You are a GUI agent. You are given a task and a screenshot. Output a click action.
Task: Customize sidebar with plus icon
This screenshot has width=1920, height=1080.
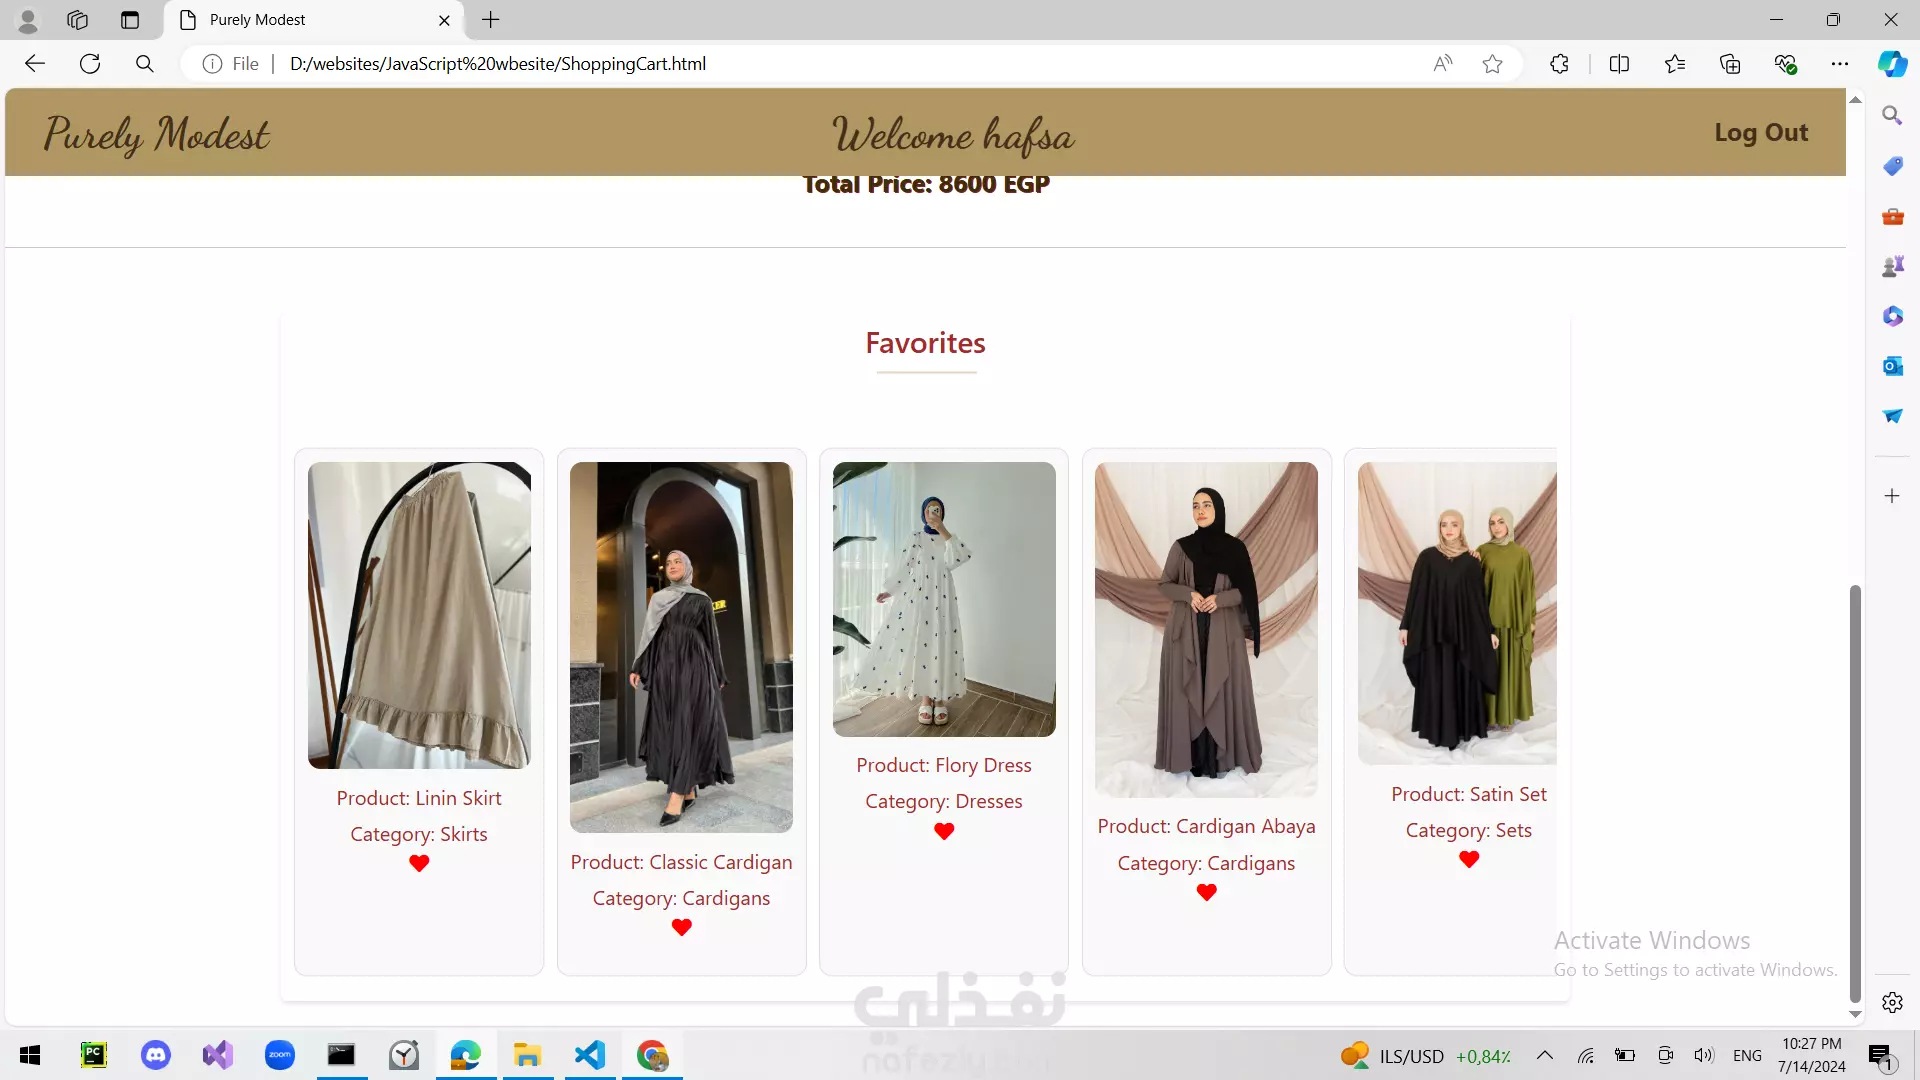tap(1892, 496)
